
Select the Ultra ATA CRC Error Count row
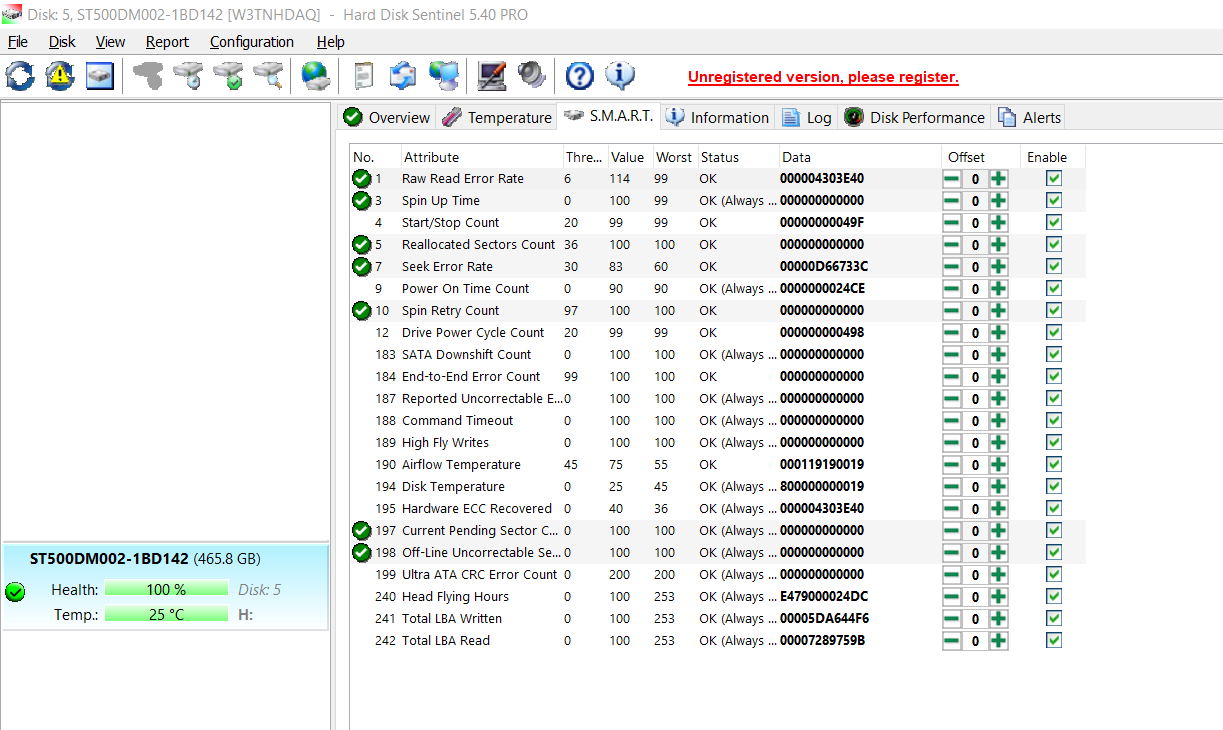point(717,575)
